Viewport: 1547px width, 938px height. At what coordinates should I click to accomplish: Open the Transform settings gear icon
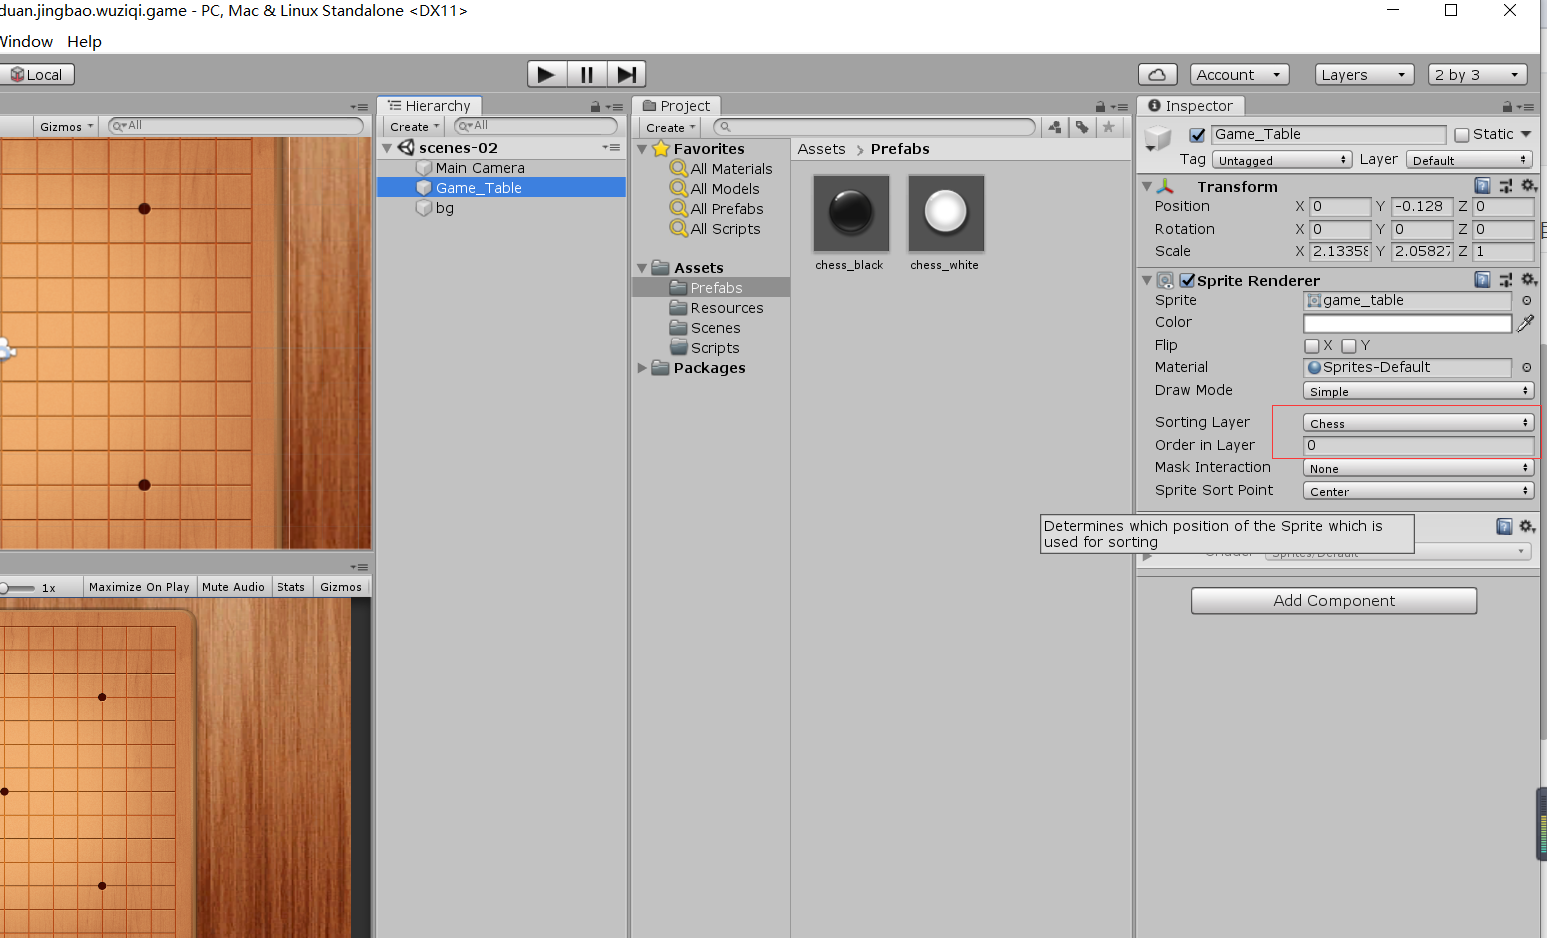pos(1529,185)
